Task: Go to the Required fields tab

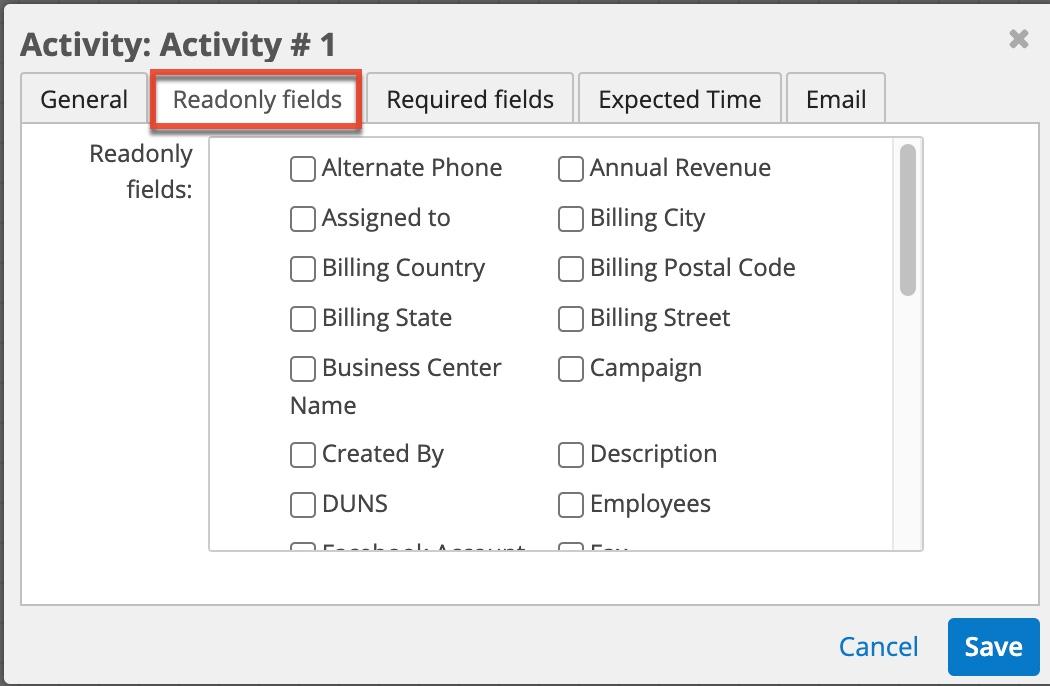Action: coord(470,100)
